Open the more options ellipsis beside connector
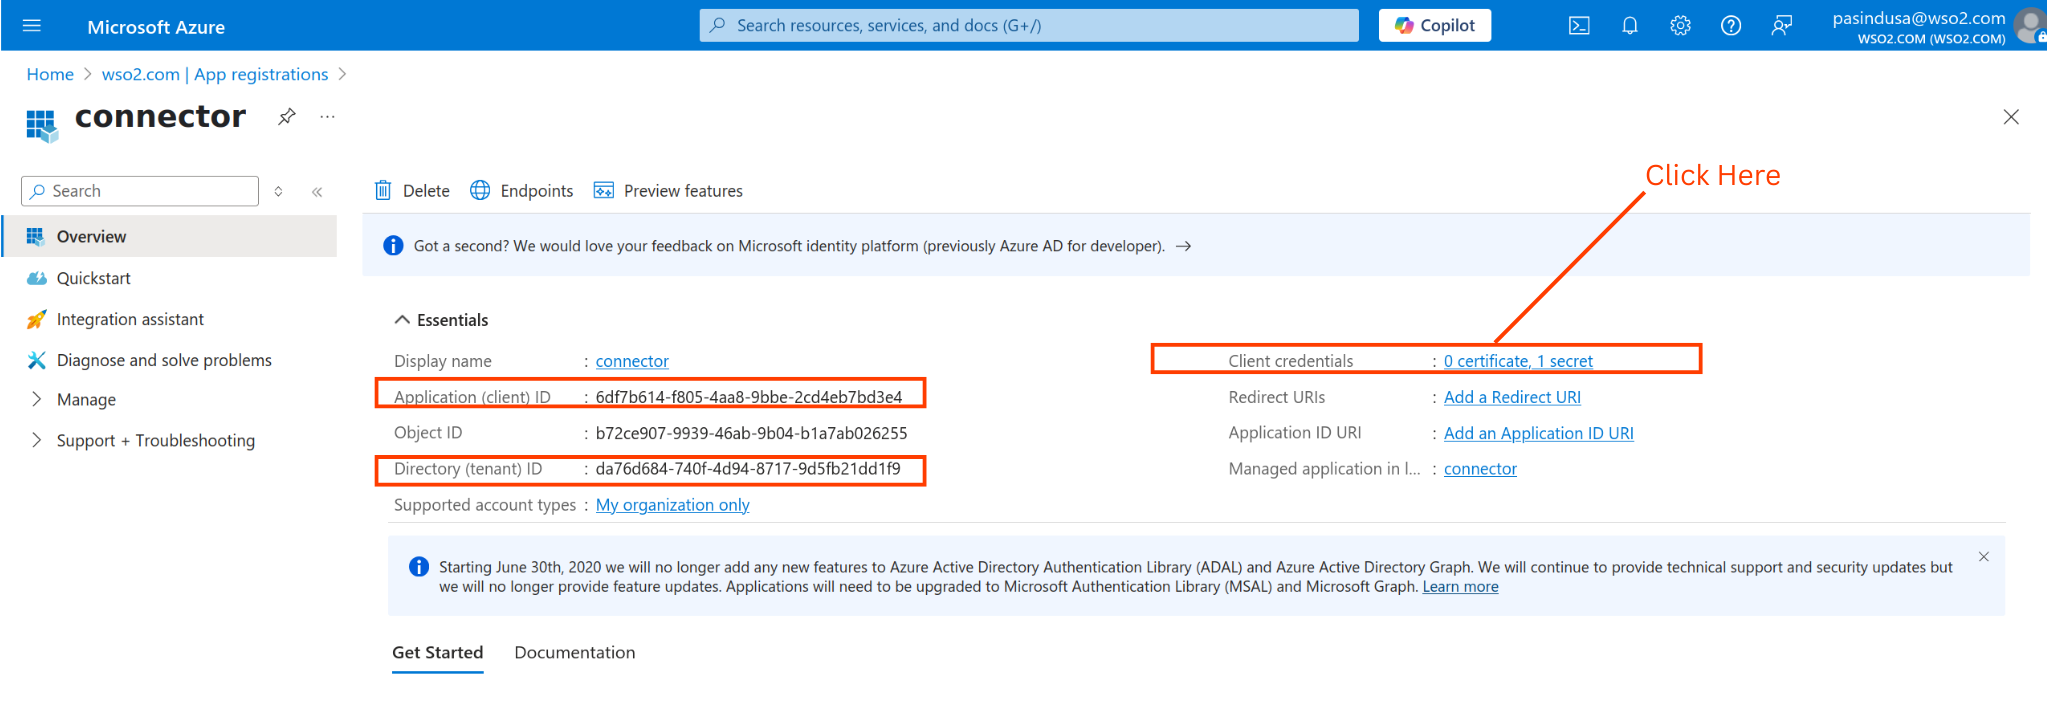This screenshot has height=717, width=2048. coord(327,116)
